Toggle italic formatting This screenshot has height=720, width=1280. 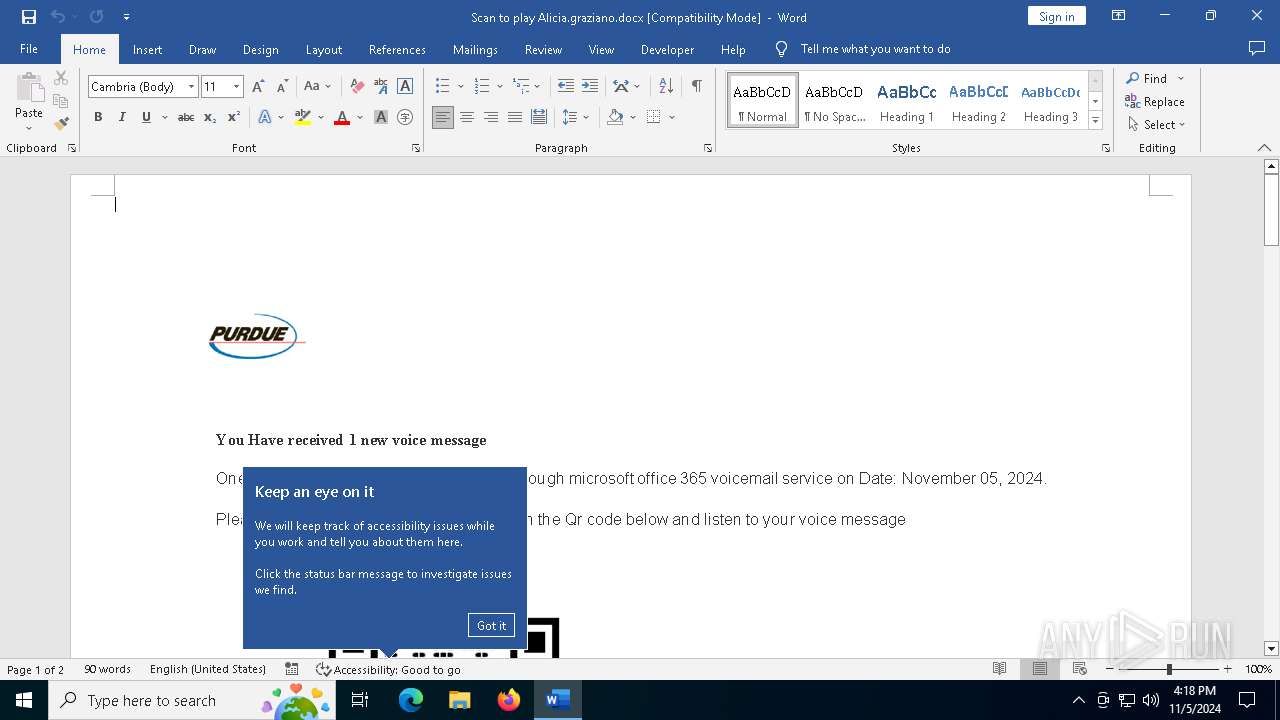coord(122,117)
